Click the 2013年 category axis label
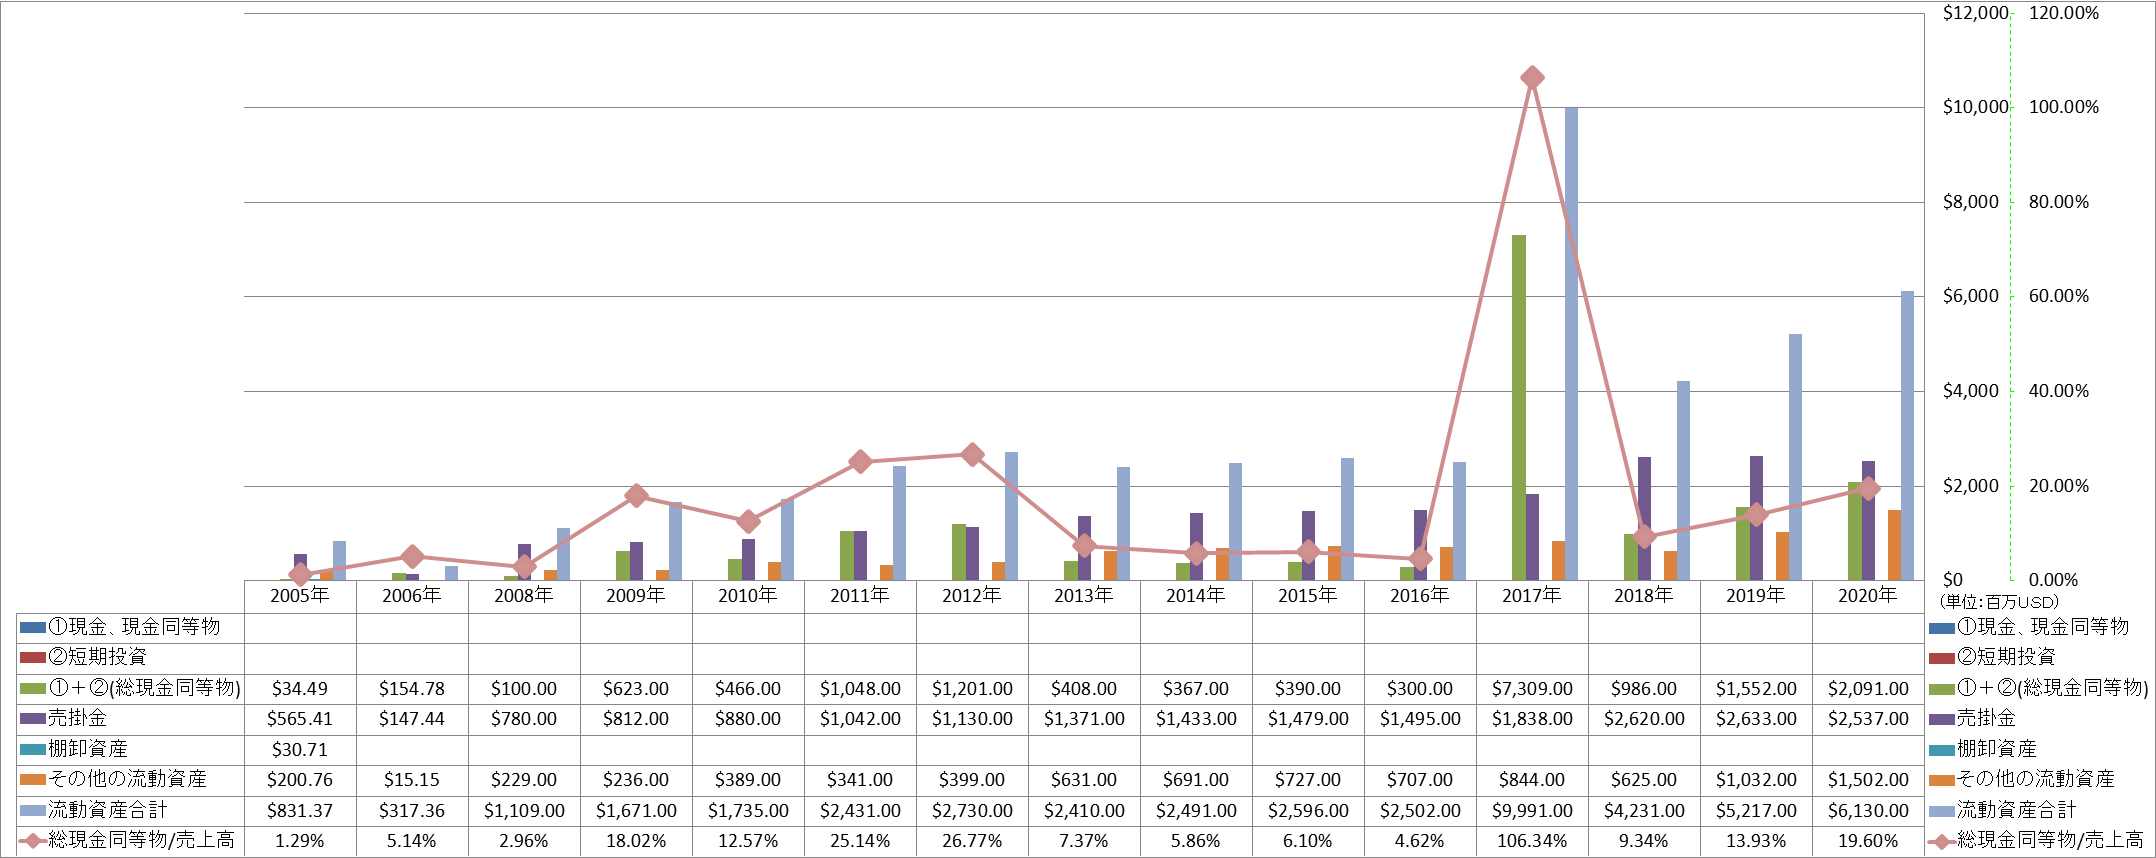Screen dimensions: 2156x858 pyautogui.click(x=1084, y=596)
